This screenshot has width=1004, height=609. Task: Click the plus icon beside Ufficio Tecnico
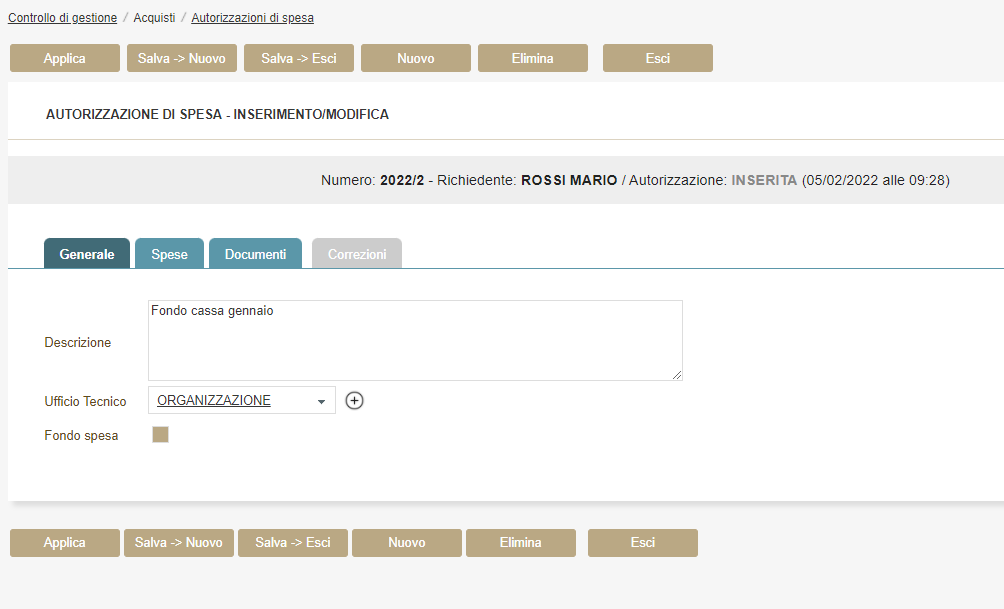[x=355, y=401]
